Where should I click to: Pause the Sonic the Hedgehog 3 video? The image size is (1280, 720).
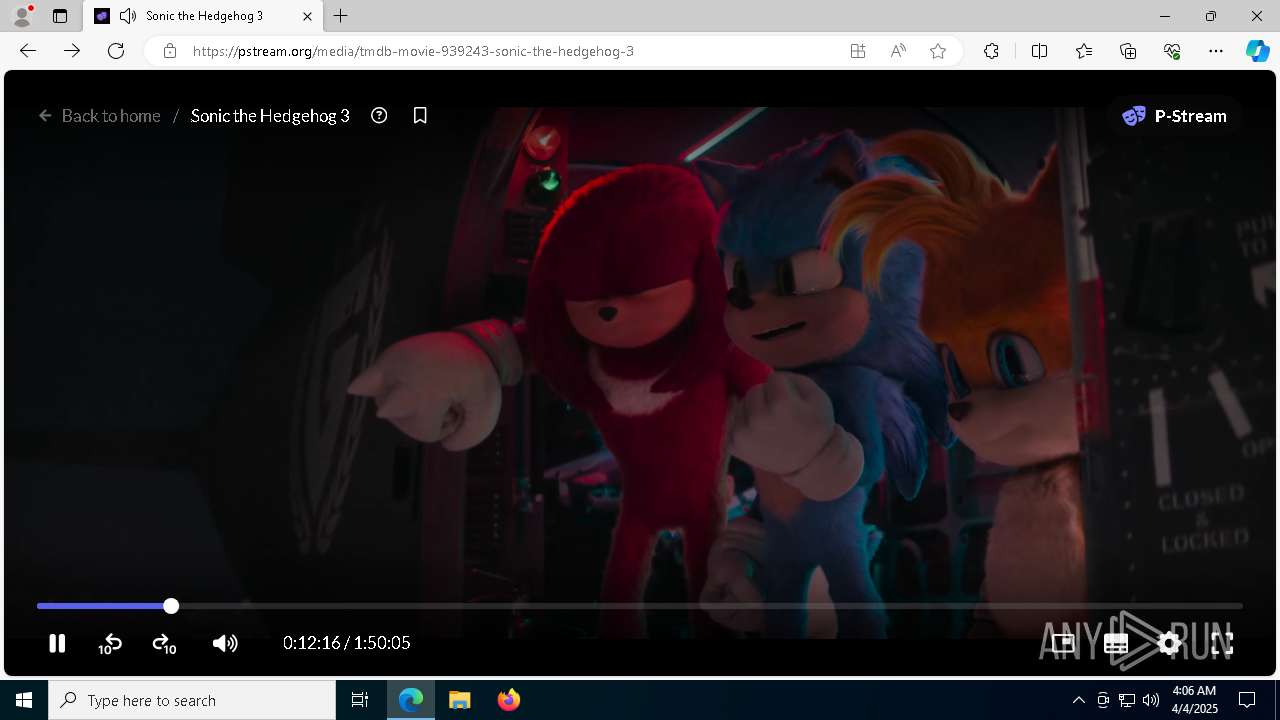(57, 643)
